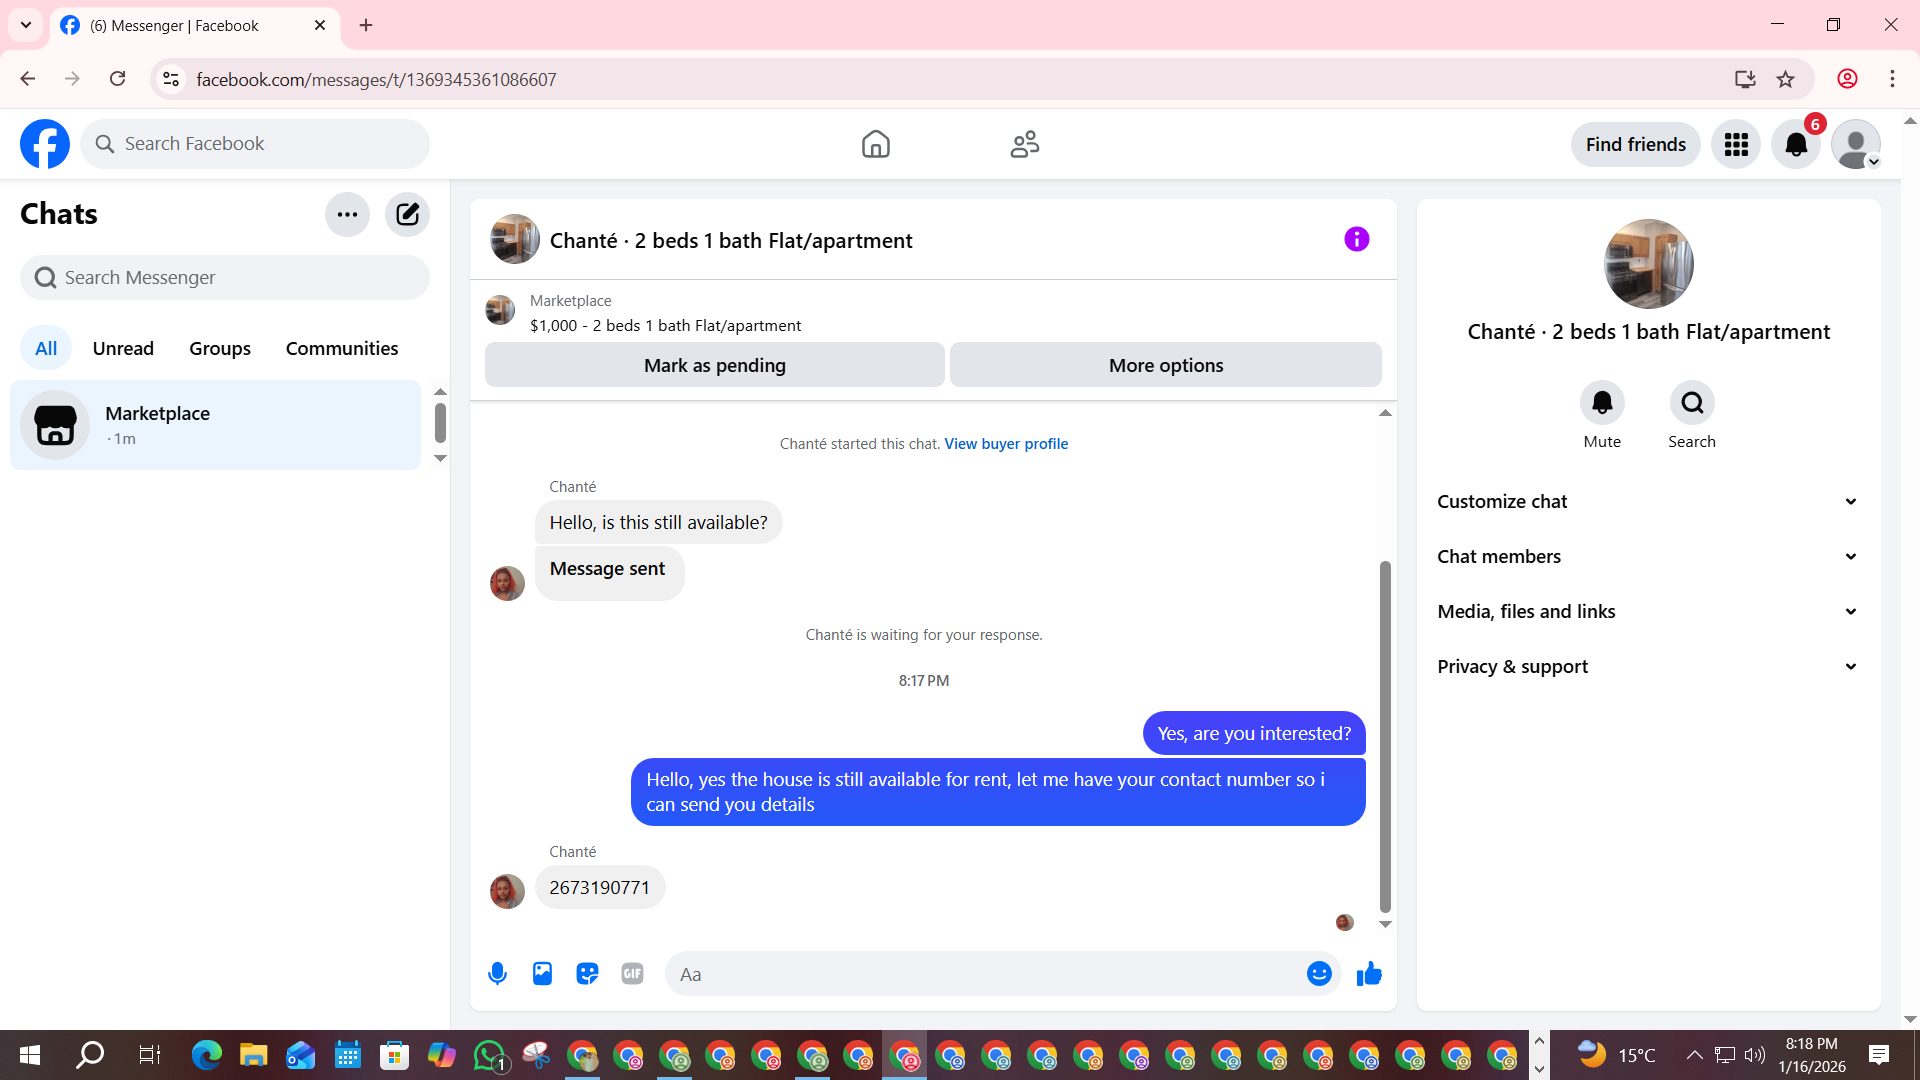
Task: Click the voice clip microphone icon
Action: click(x=497, y=974)
